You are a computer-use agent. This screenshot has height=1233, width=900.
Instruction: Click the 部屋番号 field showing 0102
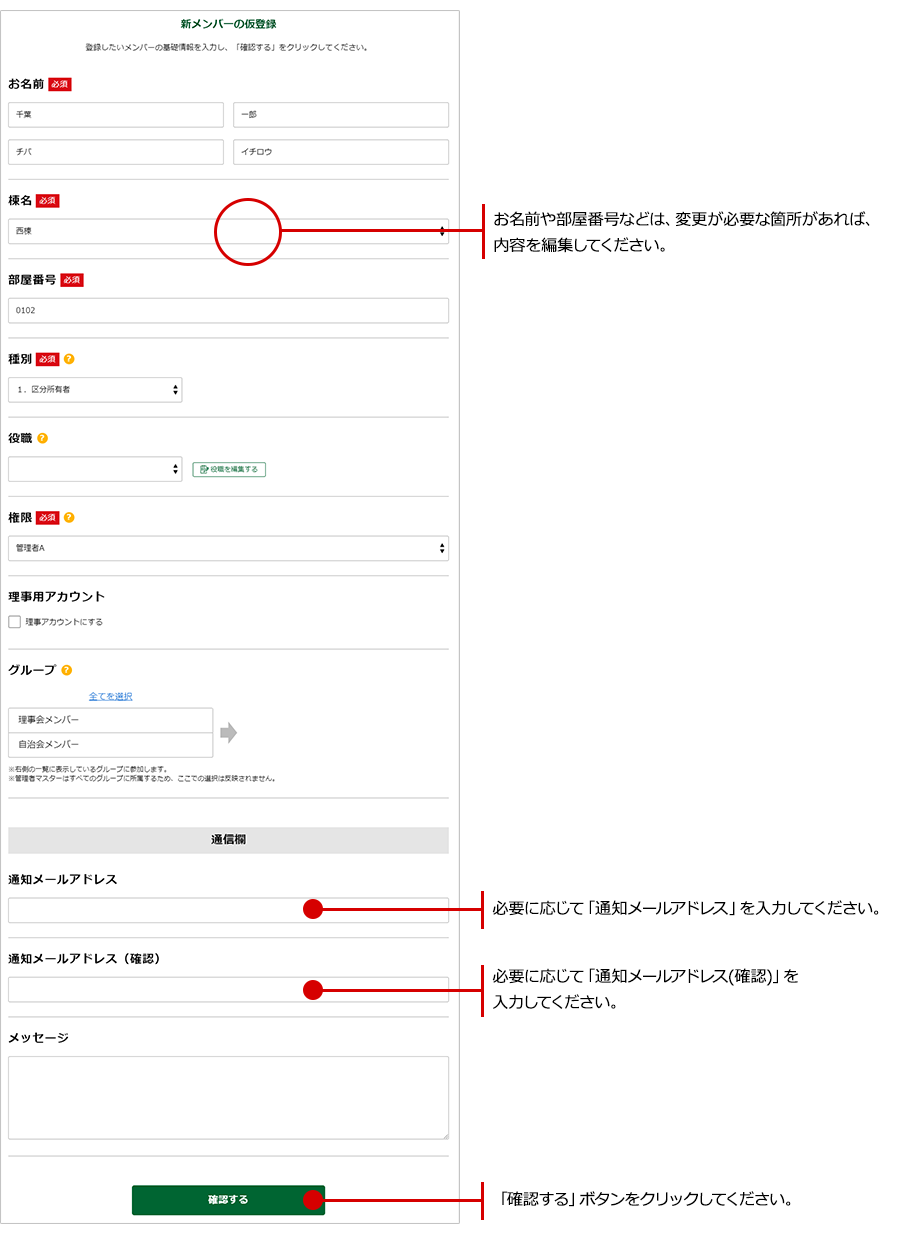(228, 311)
